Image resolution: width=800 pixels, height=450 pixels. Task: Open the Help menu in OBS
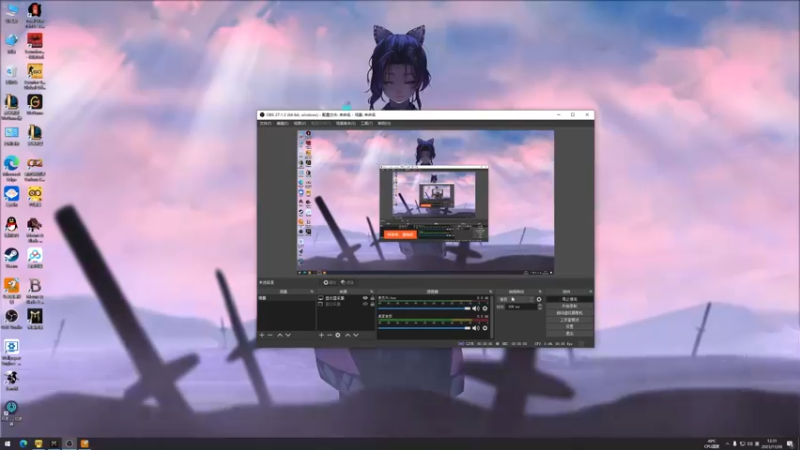tap(384, 123)
